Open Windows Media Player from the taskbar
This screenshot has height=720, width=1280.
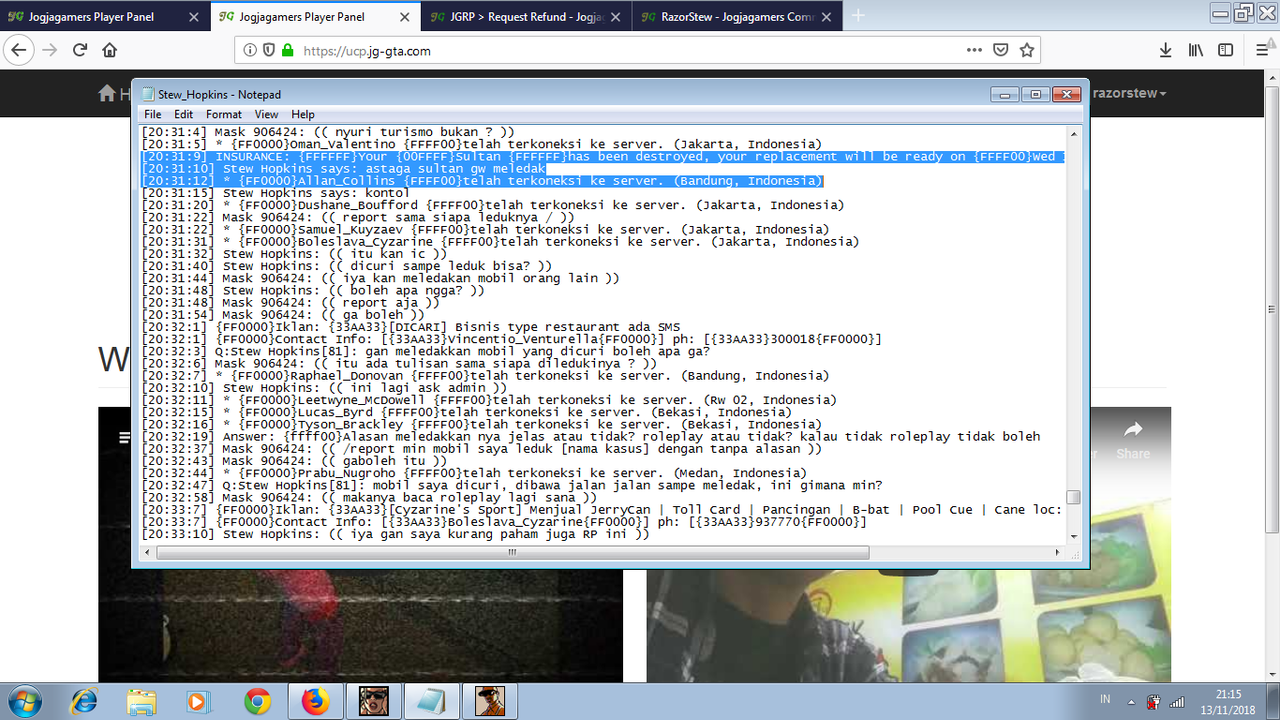click(x=197, y=701)
